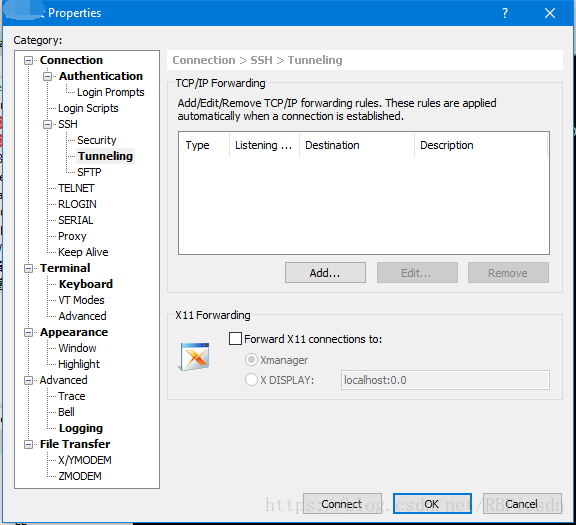Select VT Modes under Terminal

(81, 300)
